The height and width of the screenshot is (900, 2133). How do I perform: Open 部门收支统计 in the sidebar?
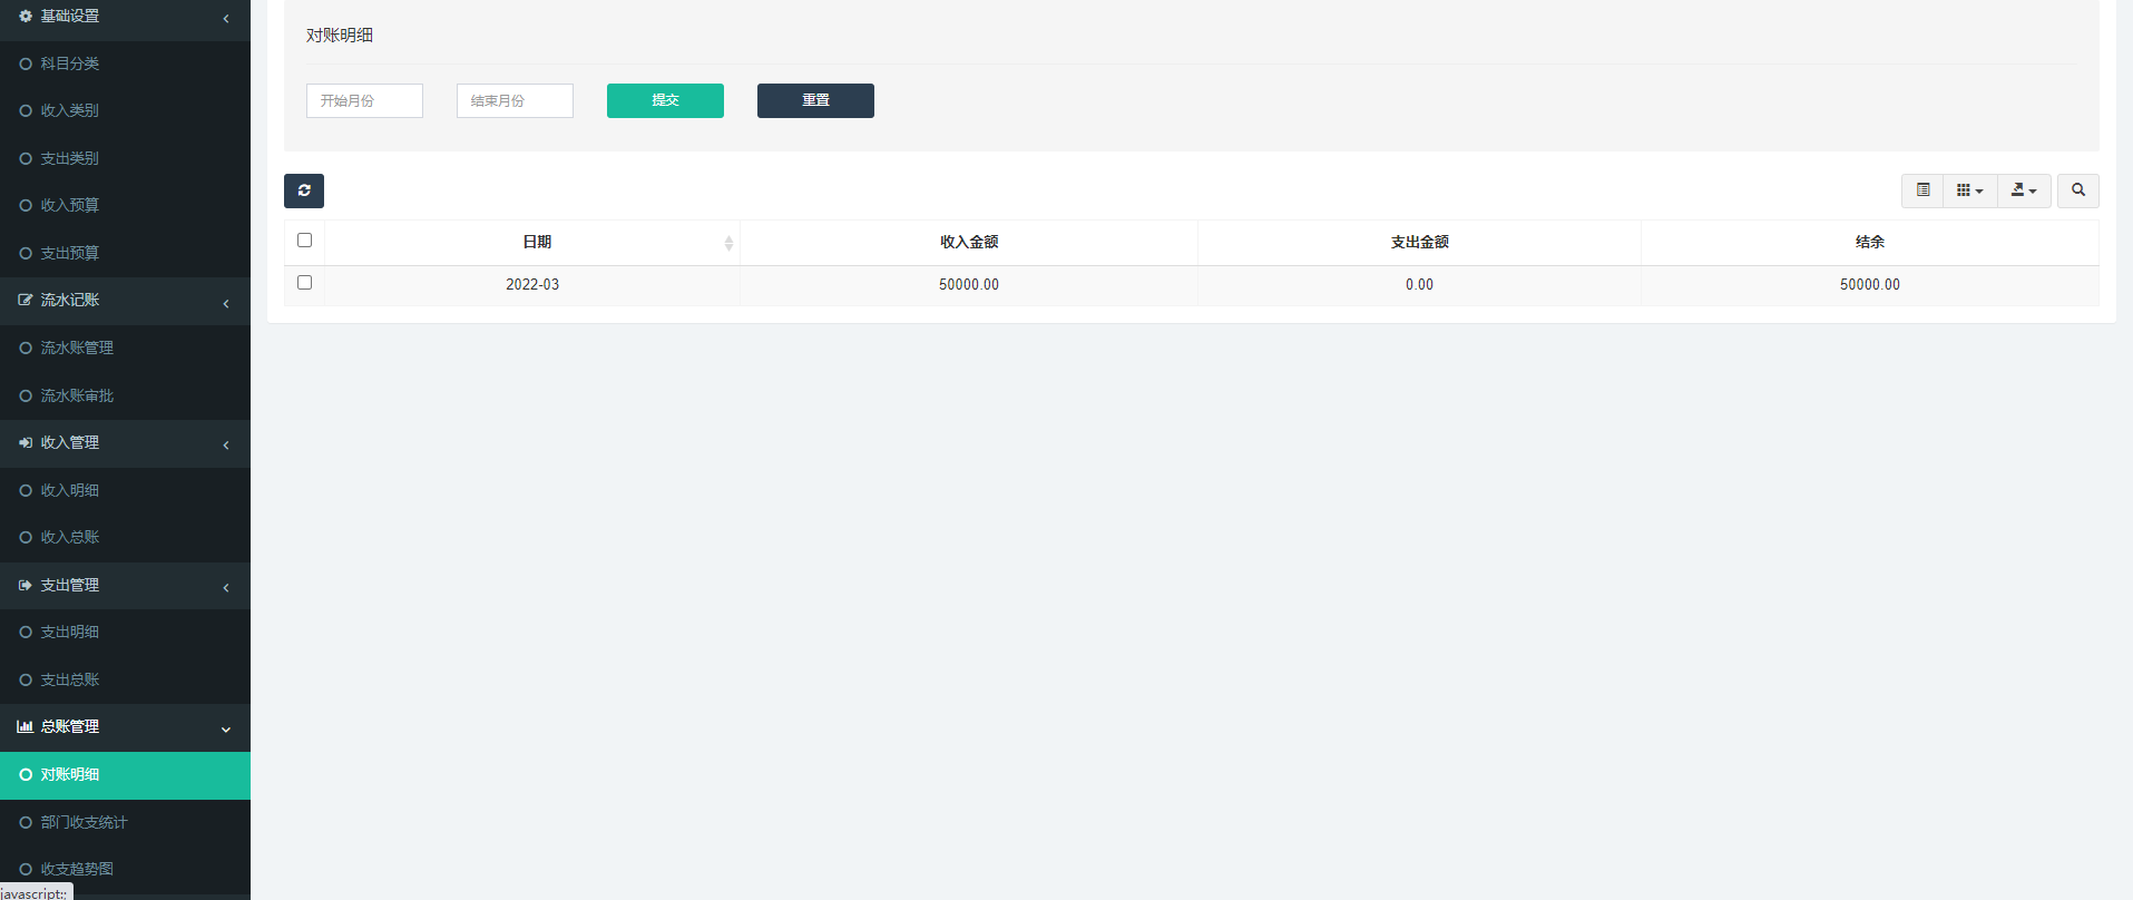[125, 822]
